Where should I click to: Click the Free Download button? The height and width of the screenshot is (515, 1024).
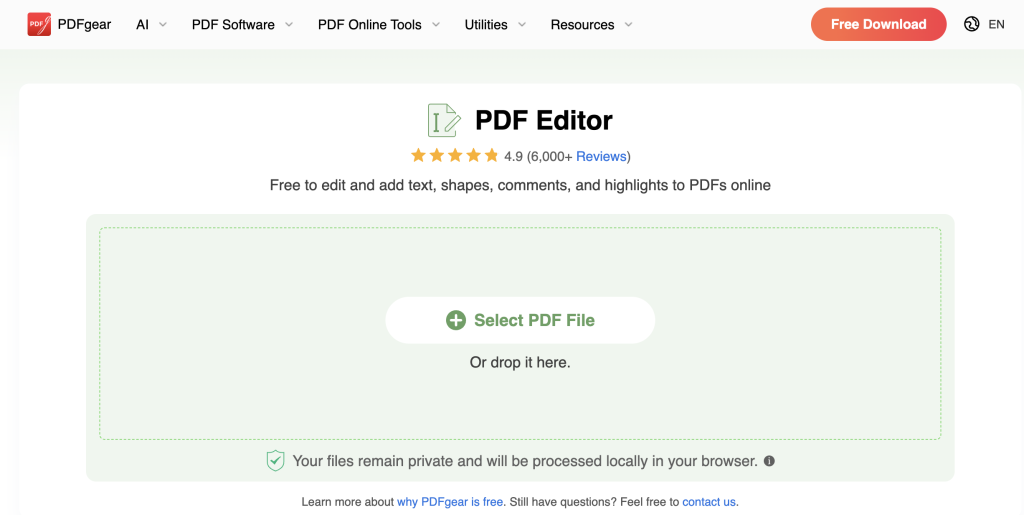878,24
